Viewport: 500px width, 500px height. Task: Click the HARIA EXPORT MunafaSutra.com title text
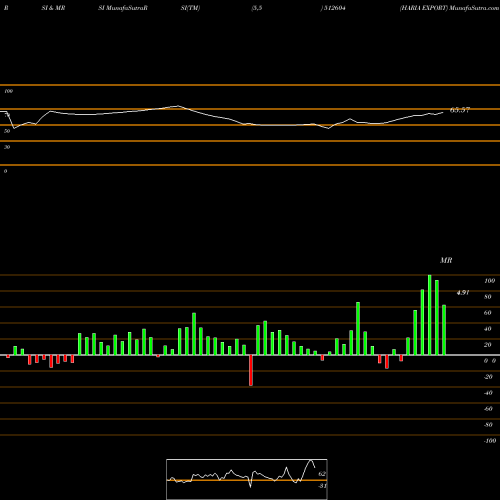click(449, 8)
